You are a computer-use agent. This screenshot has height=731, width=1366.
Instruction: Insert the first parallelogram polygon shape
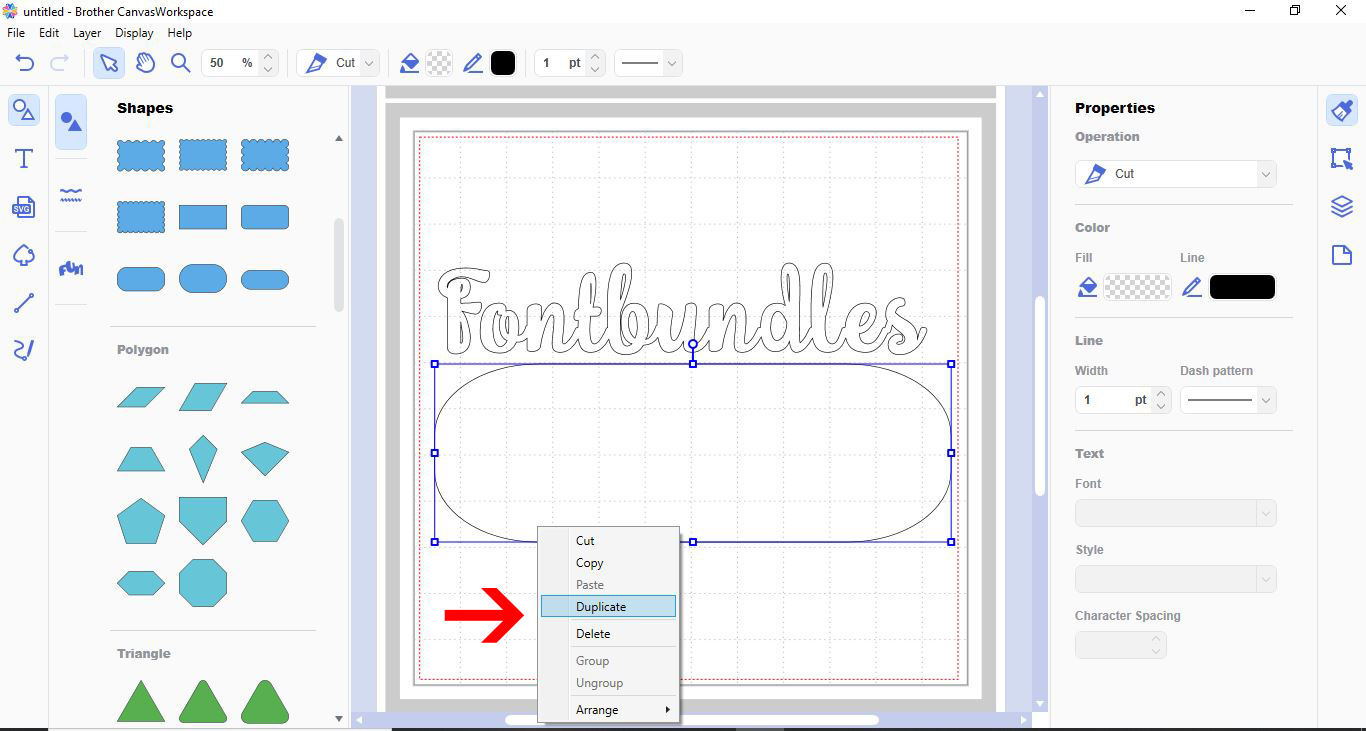141,397
